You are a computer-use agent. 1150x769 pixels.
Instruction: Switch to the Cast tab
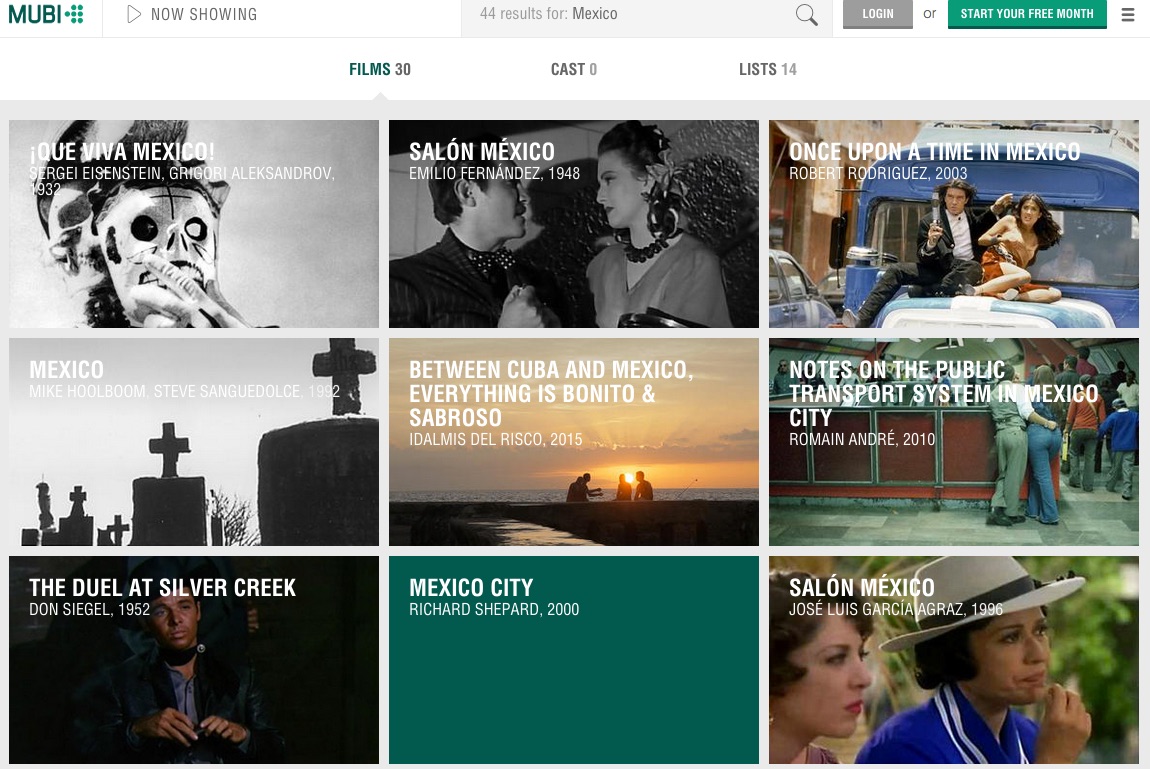point(574,70)
